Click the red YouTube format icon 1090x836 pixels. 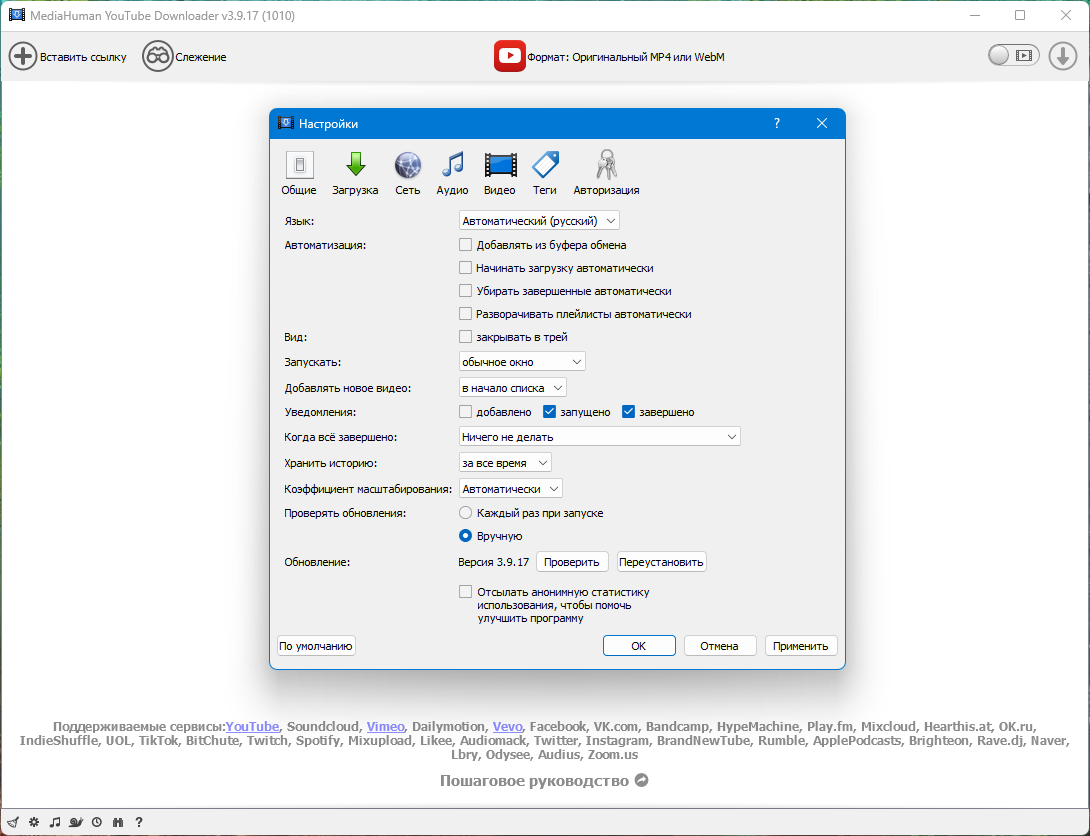(x=510, y=57)
